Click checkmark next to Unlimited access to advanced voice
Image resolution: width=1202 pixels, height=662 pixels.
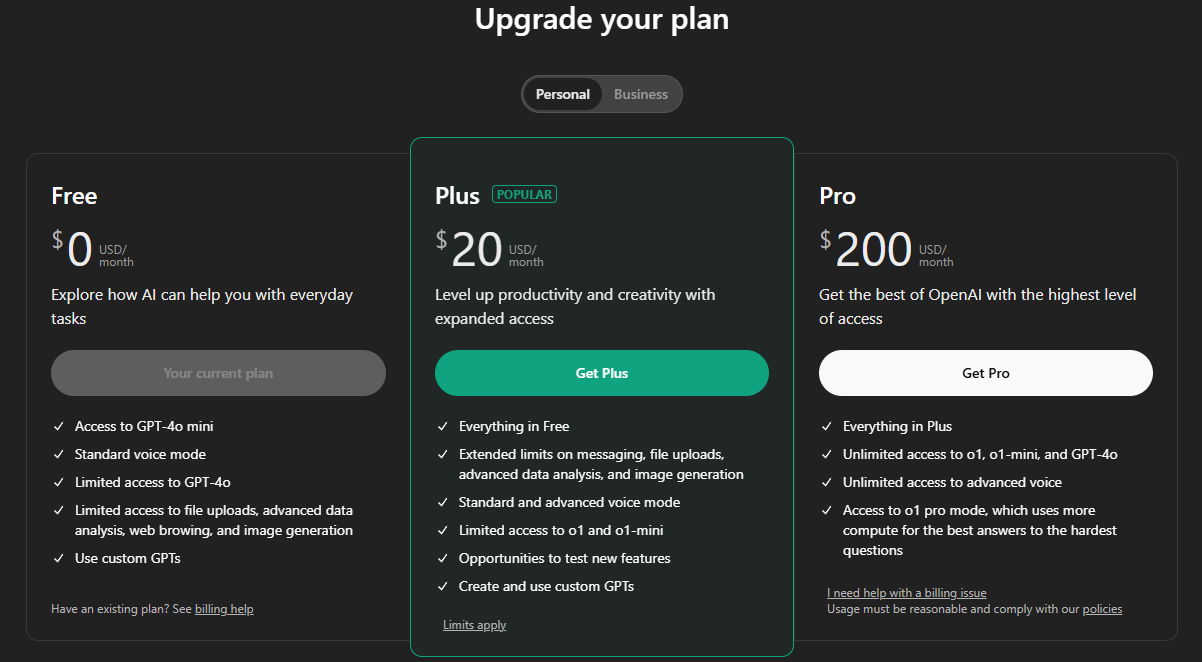[827, 483]
